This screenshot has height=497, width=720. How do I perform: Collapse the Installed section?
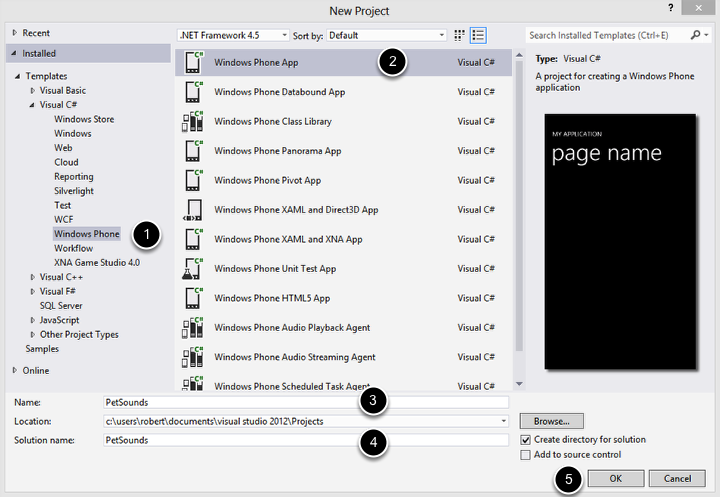[x=14, y=53]
